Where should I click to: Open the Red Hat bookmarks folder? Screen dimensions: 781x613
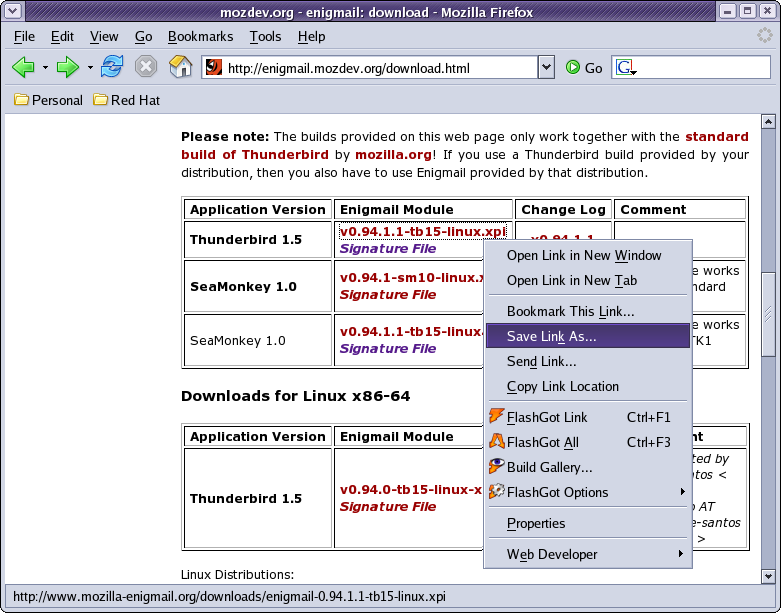point(127,100)
